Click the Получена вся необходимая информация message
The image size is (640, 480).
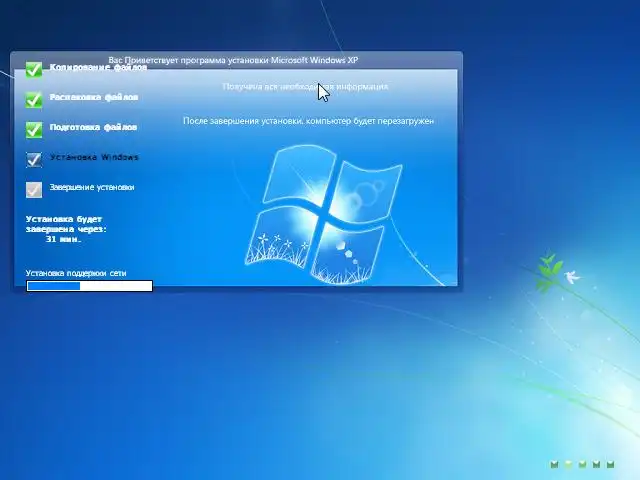point(305,87)
